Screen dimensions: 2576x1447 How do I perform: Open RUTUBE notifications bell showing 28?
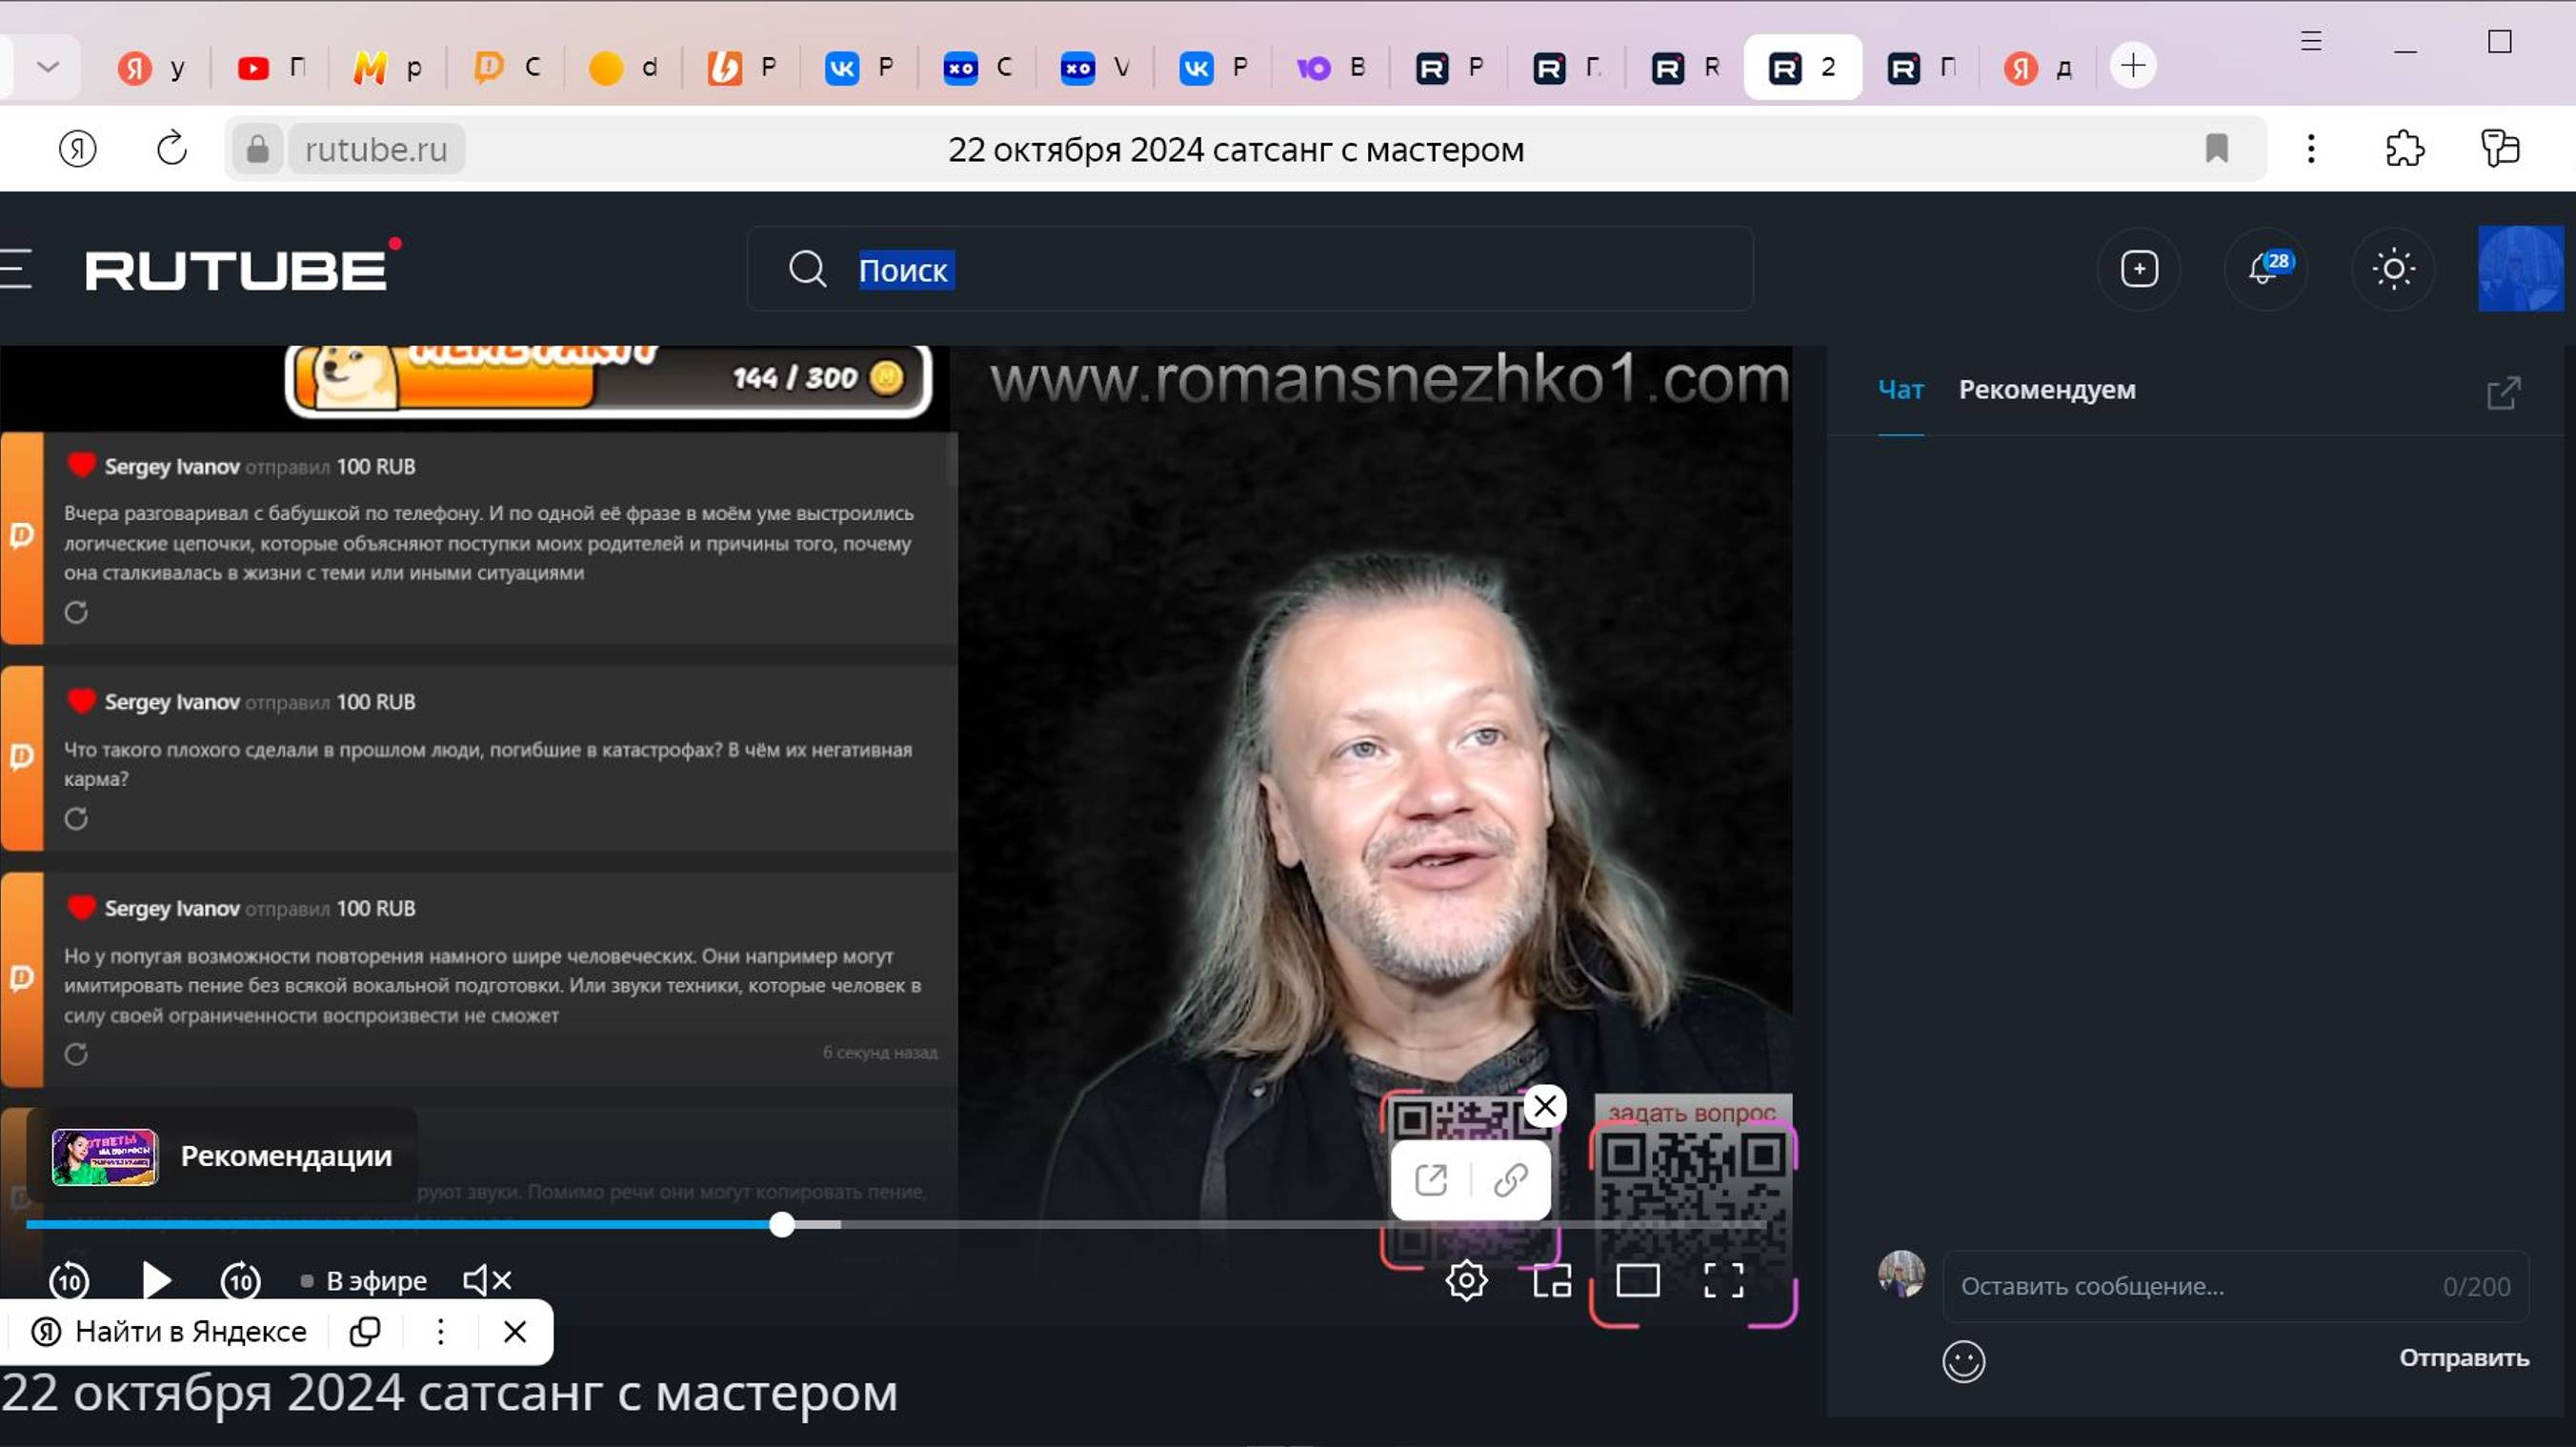2265,269
